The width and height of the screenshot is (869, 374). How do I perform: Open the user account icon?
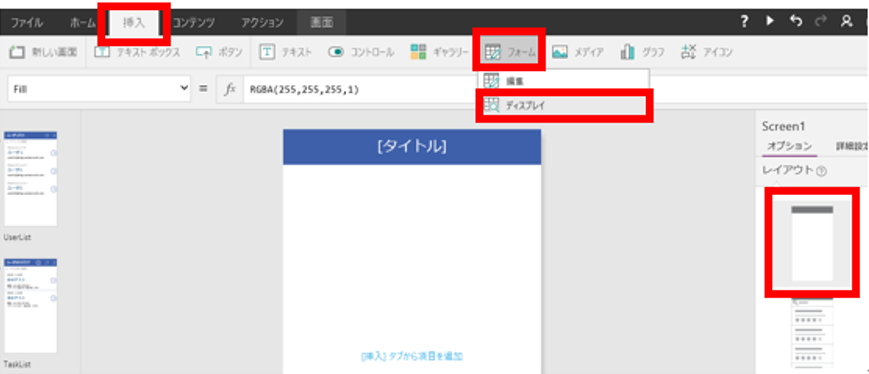[846, 22]
